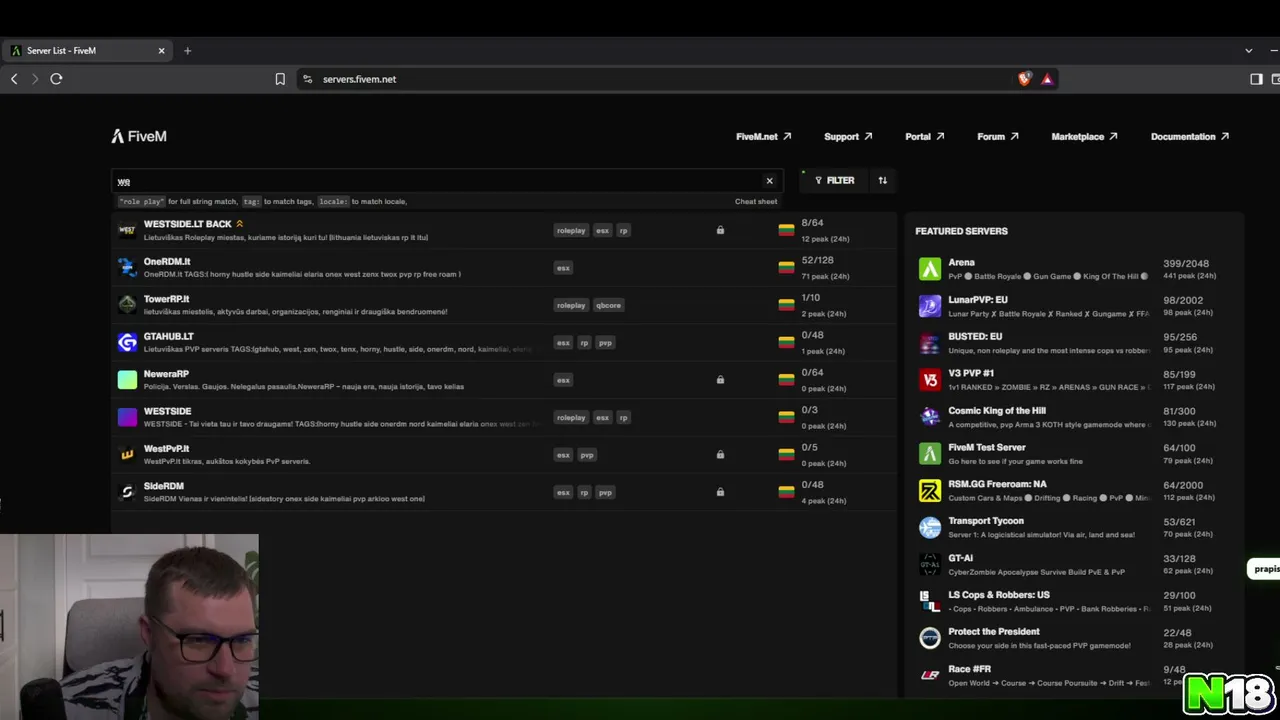The height and width of the screenshot is (720, 1280).
Task: Click the Lithuanian flag on the OneRDM.lt row
Action: pyautogui.click(x=786, y=267)
